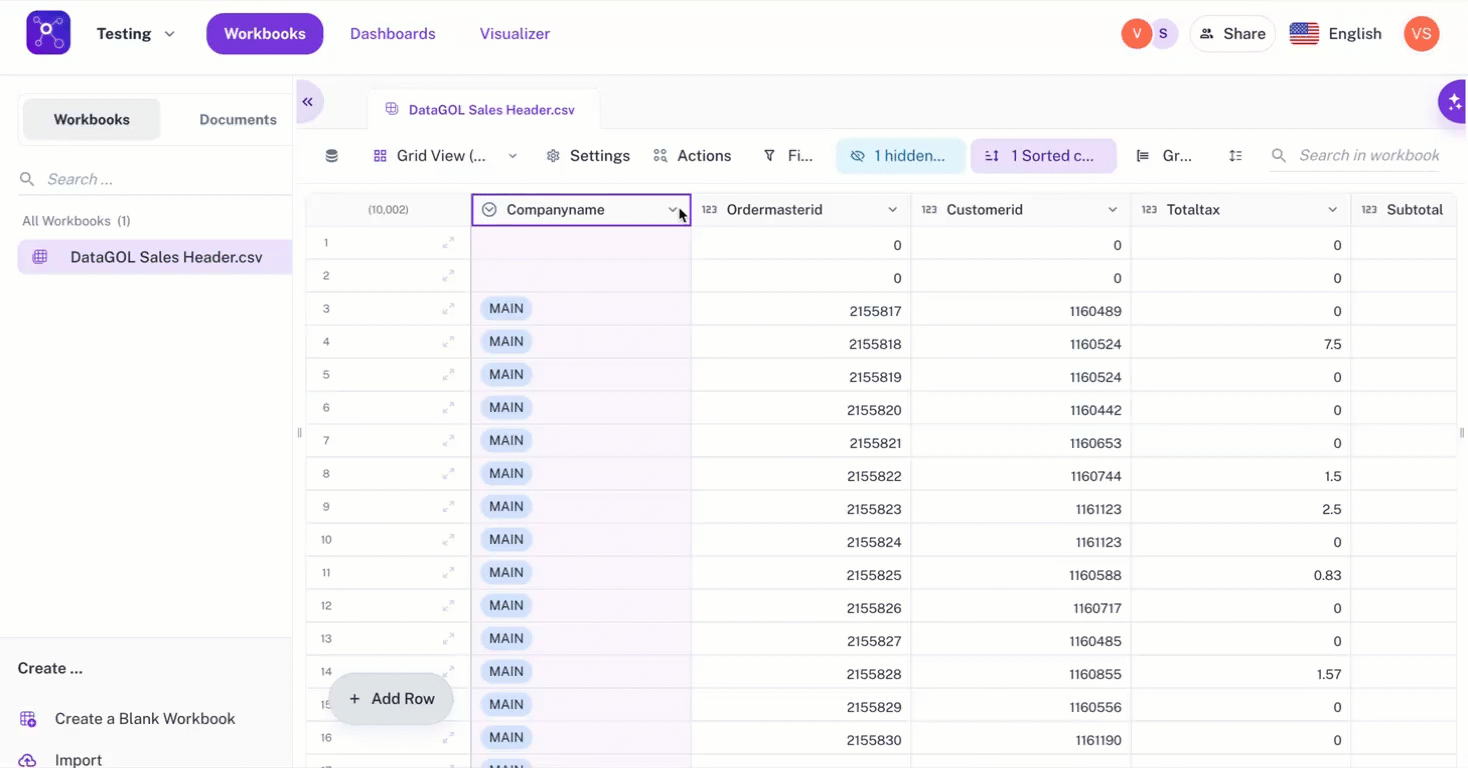Open the 1 Sorted column control

tap(1043, 156)
